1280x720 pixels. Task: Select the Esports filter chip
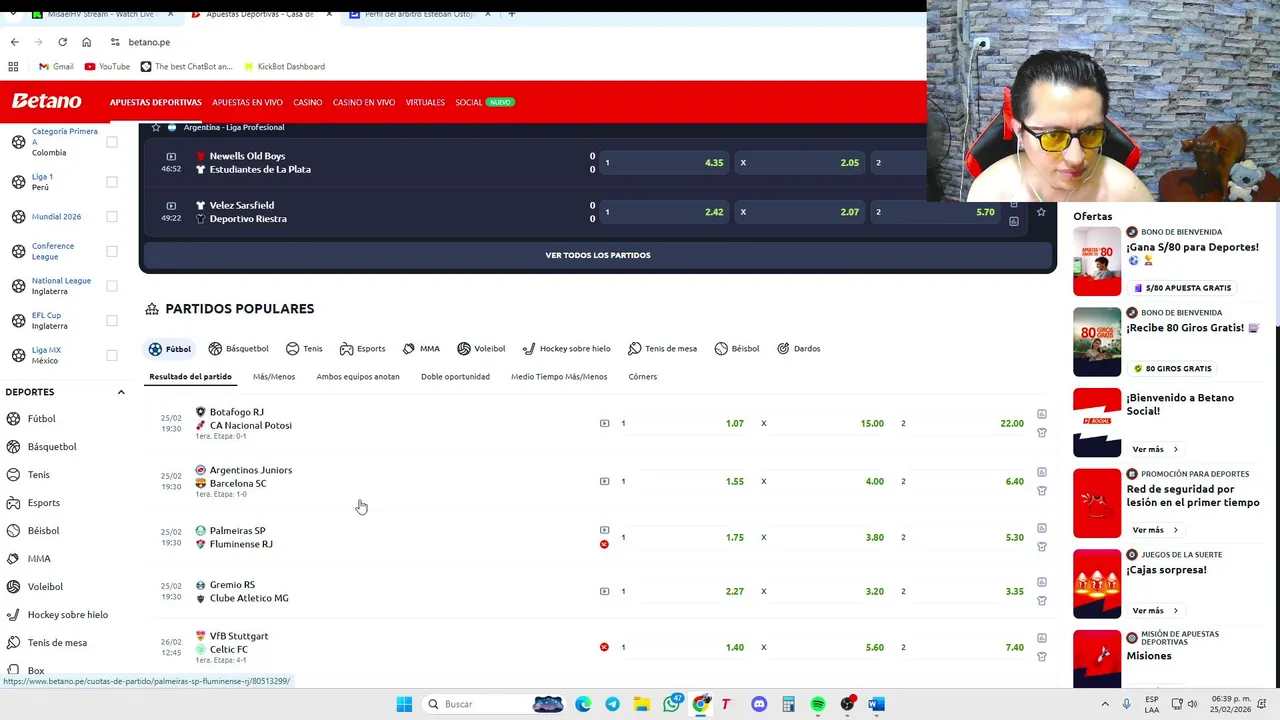click(x=362, y=349)
